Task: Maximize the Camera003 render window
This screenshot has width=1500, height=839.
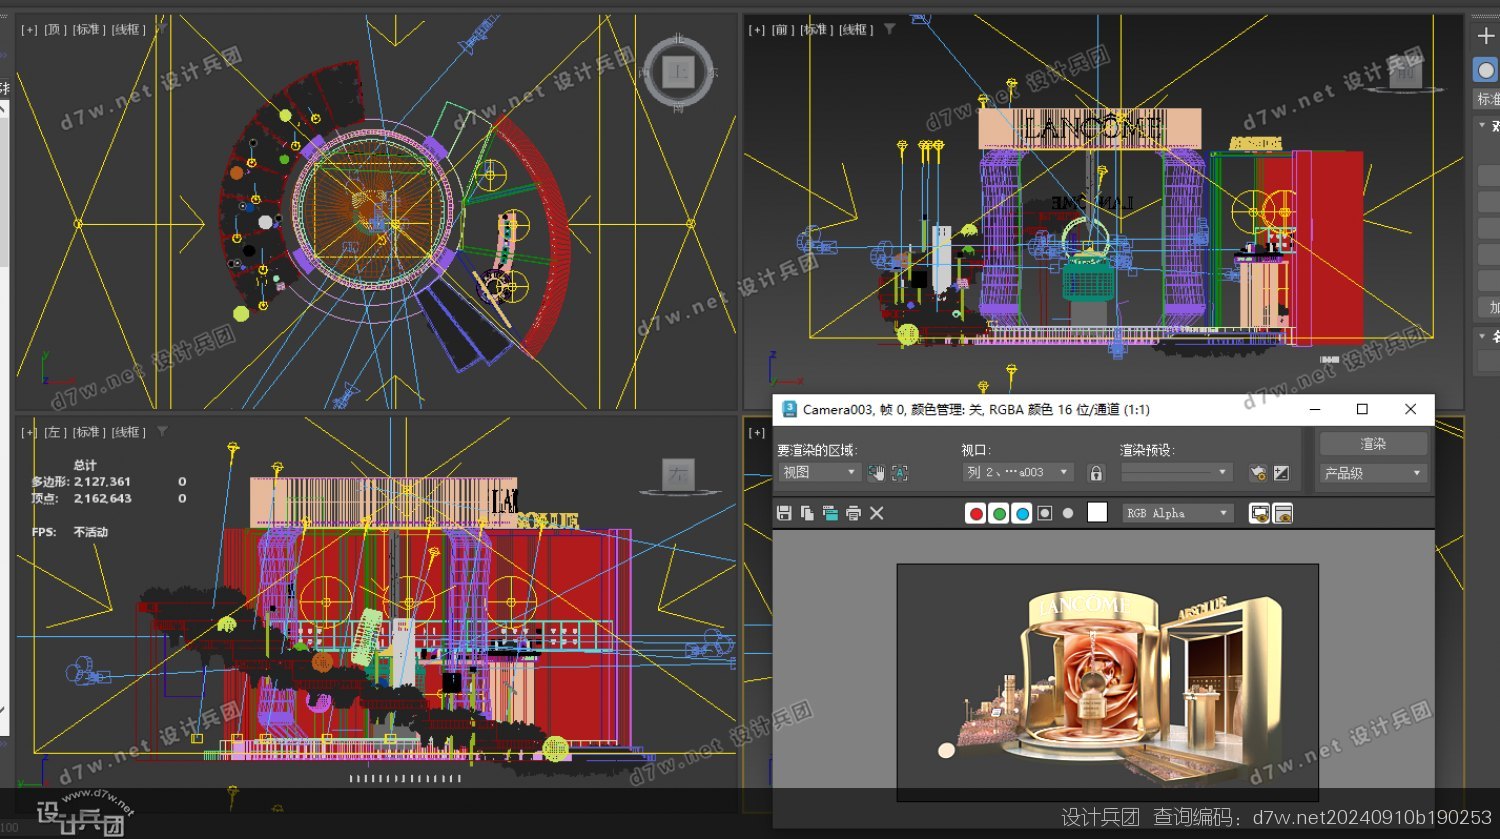Action: [x=1362, y=409]
